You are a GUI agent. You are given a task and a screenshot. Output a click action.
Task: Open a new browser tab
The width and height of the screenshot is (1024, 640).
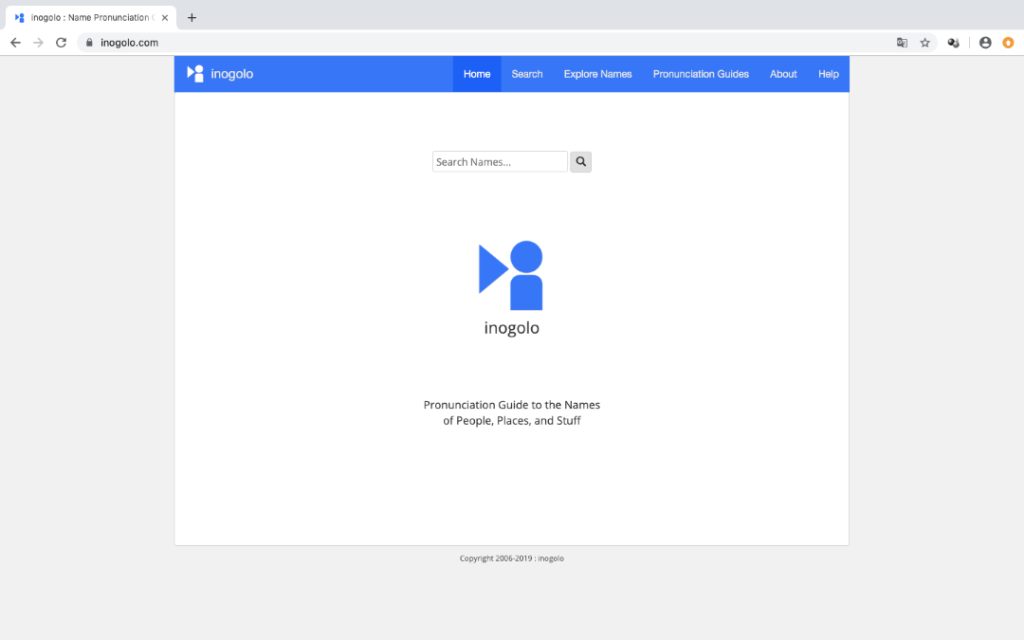[192, 17]
